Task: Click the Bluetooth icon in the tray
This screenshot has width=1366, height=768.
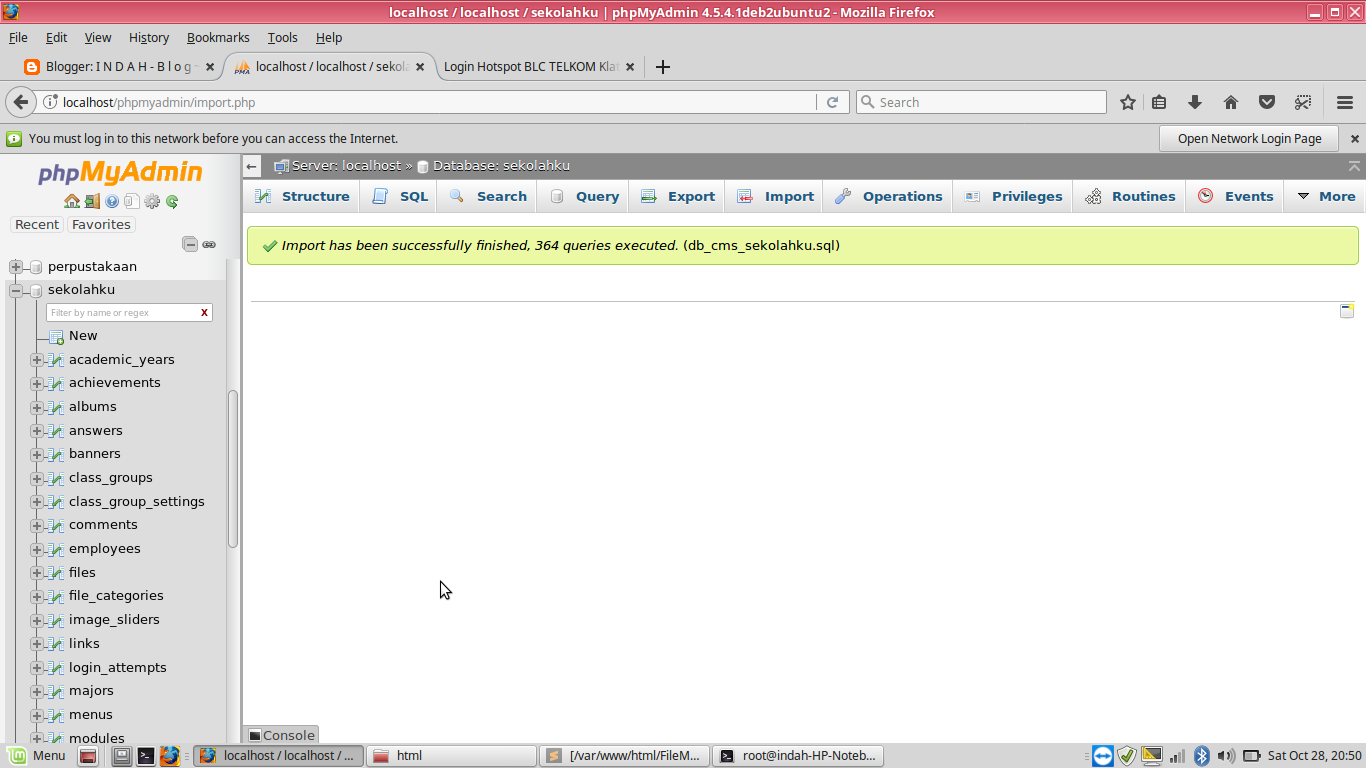Action: (x=1201, y=756)
